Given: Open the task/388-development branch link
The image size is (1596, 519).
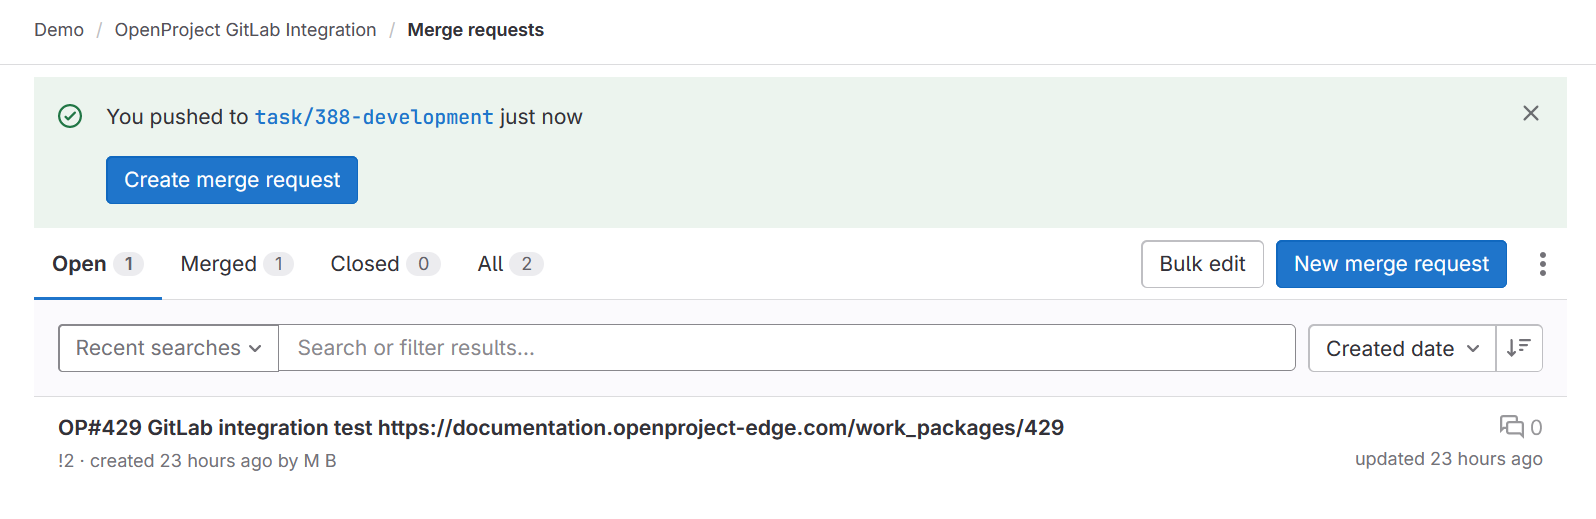Looking at the screenshot, I should click(374, 117).
